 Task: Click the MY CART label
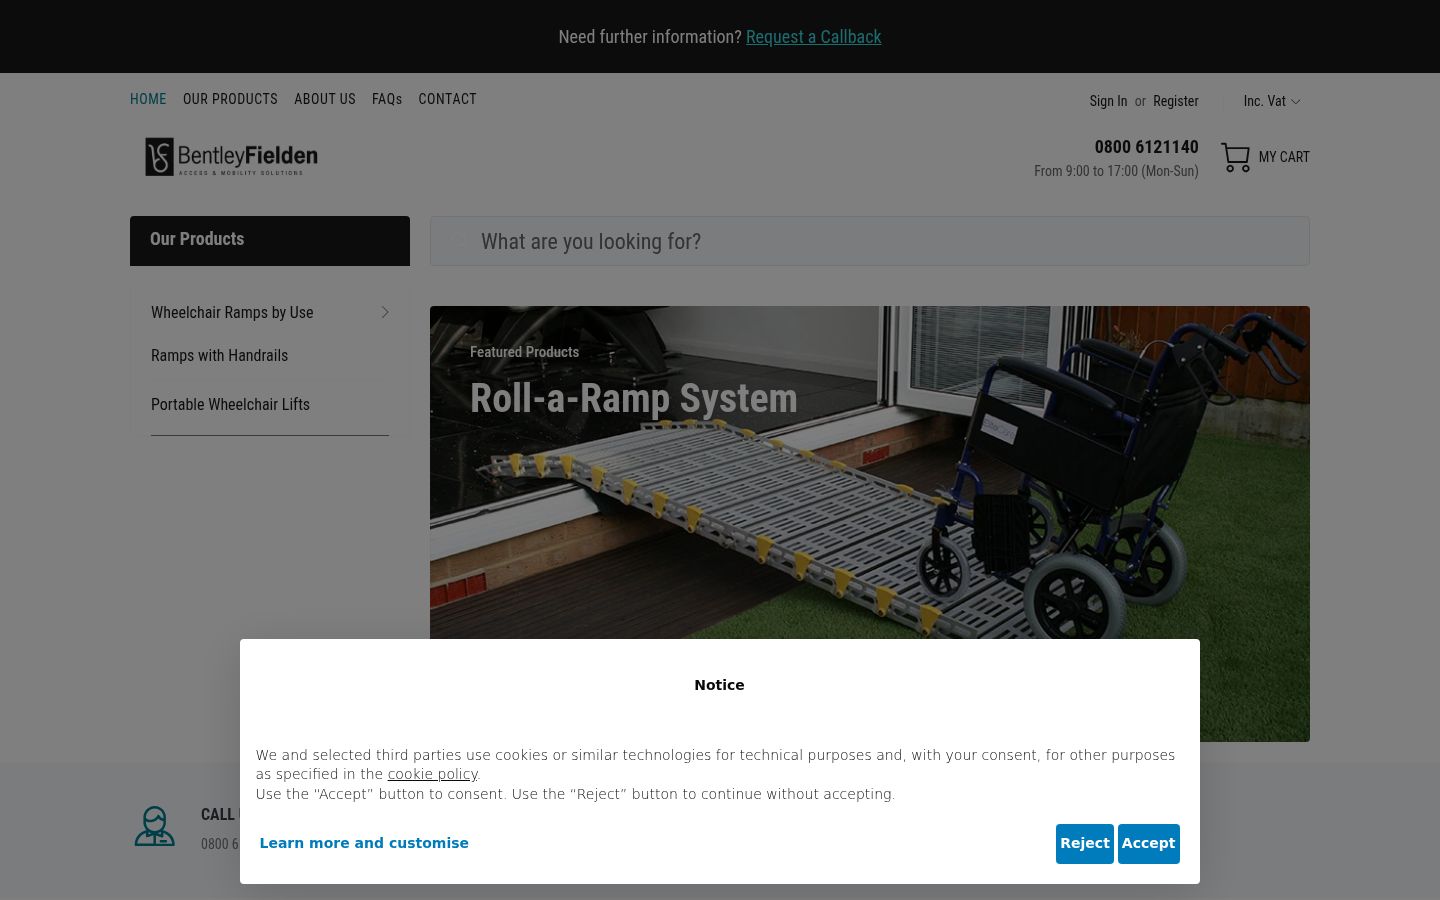(1284, 157)
